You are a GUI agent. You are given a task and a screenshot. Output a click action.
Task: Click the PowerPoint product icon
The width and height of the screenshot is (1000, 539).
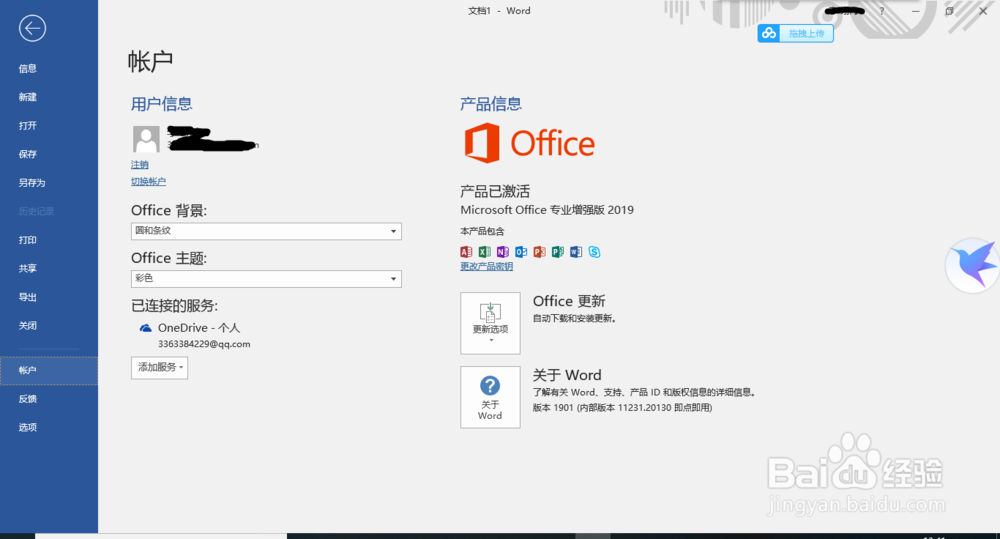pyautogui.click(x=540, y=252)
